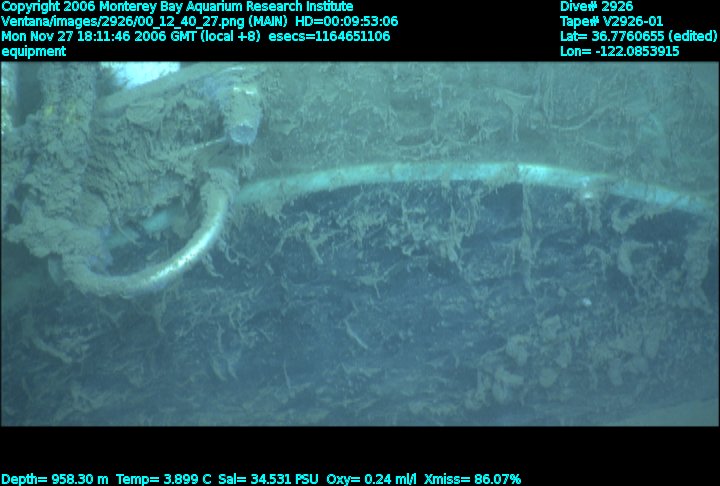The width and height of the screenshot is (720, 486).
Task: Click the Dive# 2926 text
Action: 596,7
